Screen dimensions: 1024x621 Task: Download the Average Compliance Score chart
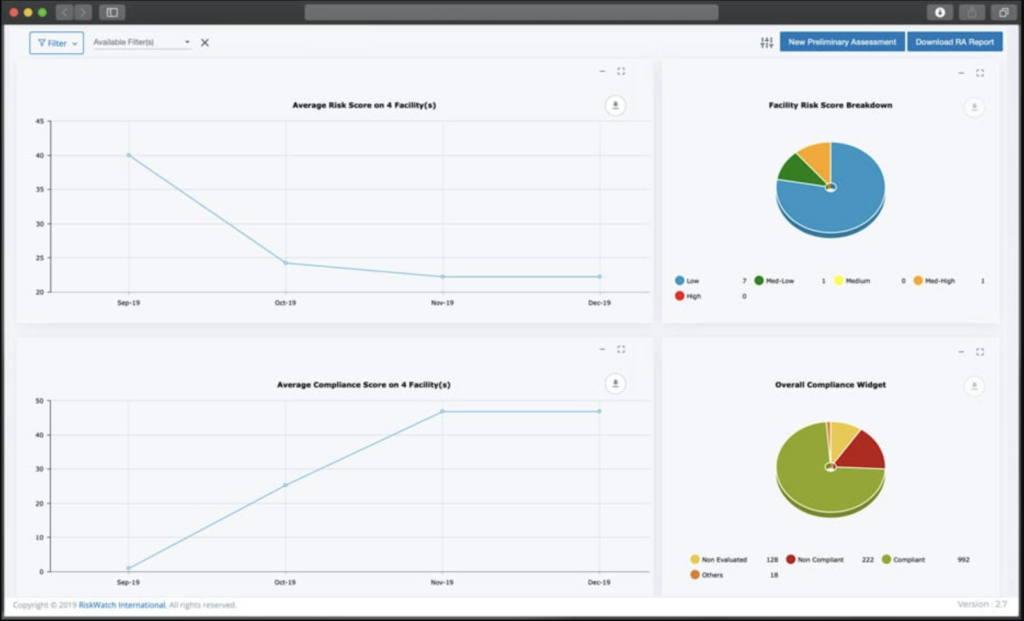click(615, 384)
